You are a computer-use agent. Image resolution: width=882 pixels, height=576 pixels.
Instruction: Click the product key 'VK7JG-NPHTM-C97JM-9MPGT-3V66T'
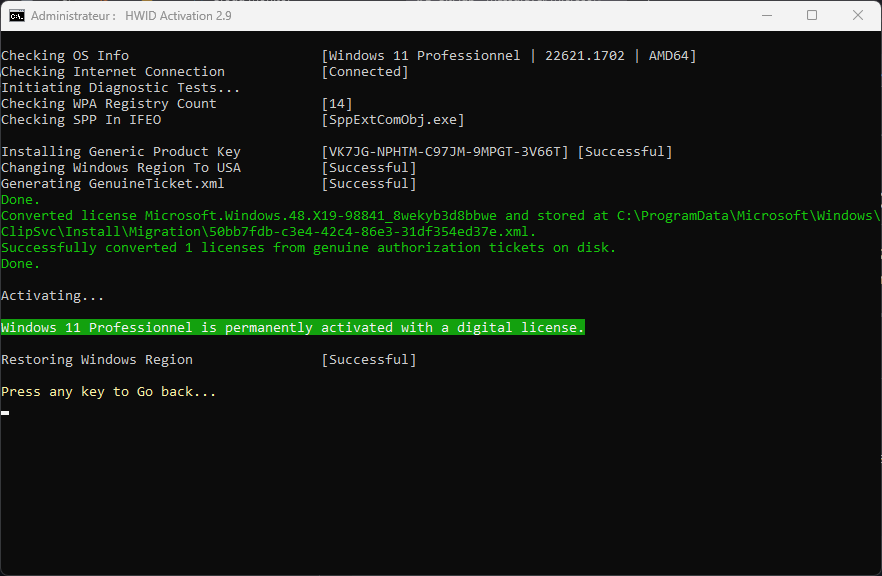pyautogui.click(x=445, y=152)
